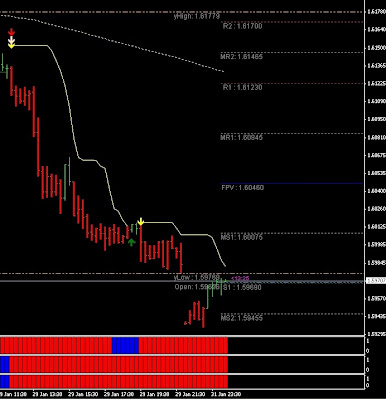
Task: Click the blue block in middle indicator row
Action: click(x=5, y=364)
